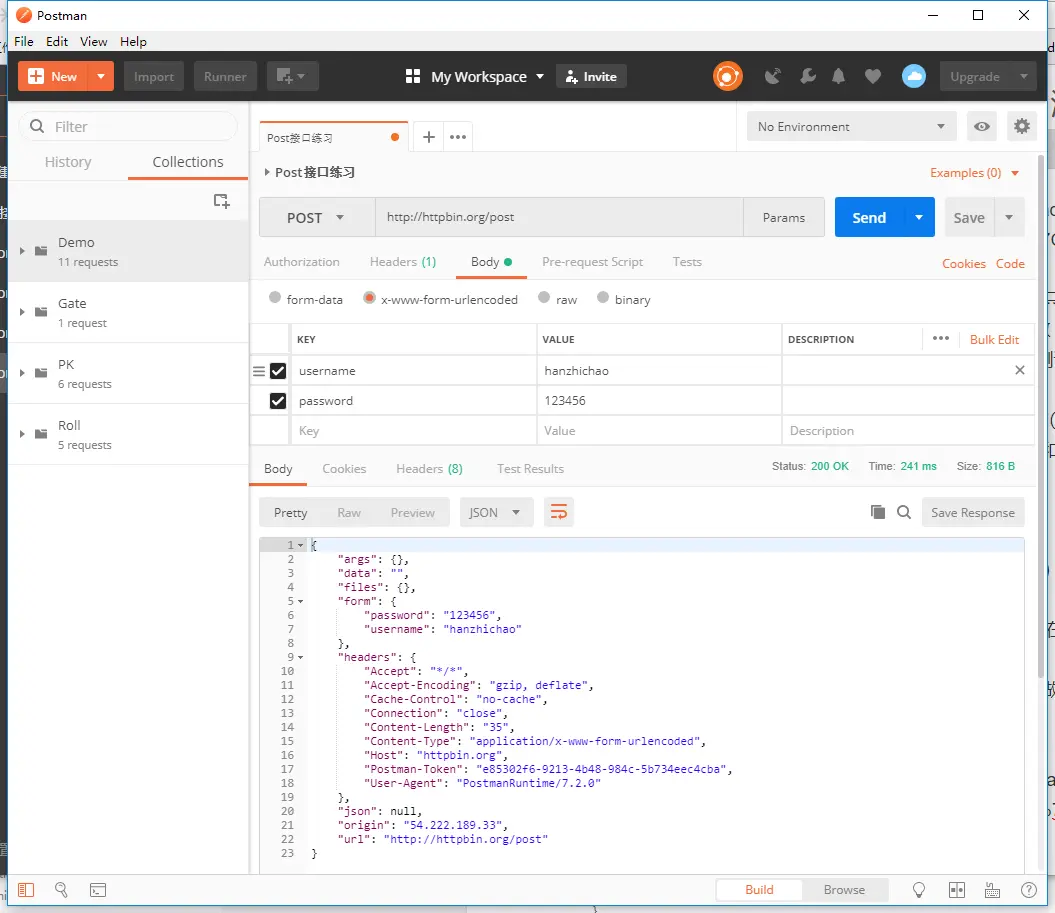
Task: Open My Workspace dropdown
Action: coord(474,77)
